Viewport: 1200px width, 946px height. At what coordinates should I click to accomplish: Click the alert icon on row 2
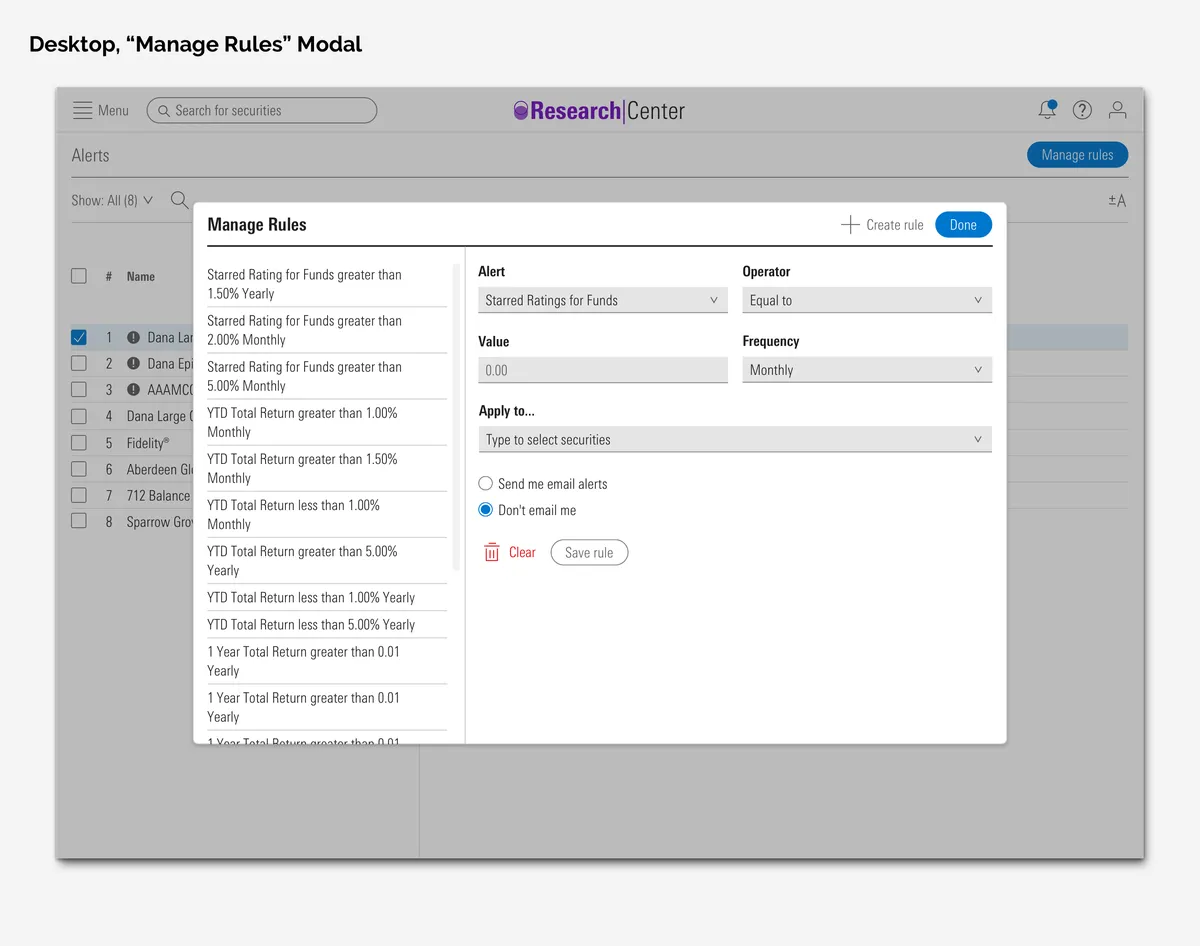coord(134,364)
